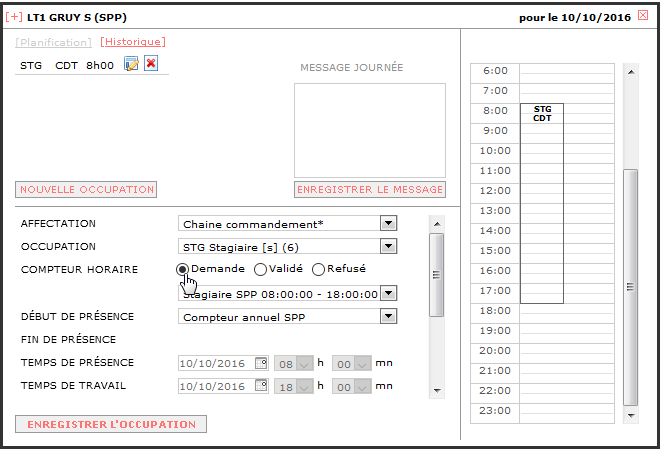Open the Compteur annuel SPP dropdown

[388, 316]
